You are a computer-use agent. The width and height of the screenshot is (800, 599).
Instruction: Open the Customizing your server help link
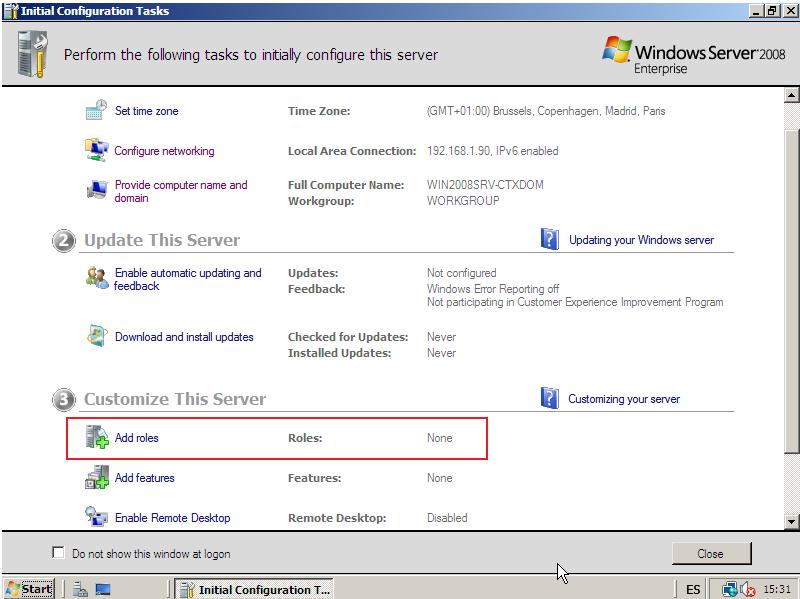[623, 398]
